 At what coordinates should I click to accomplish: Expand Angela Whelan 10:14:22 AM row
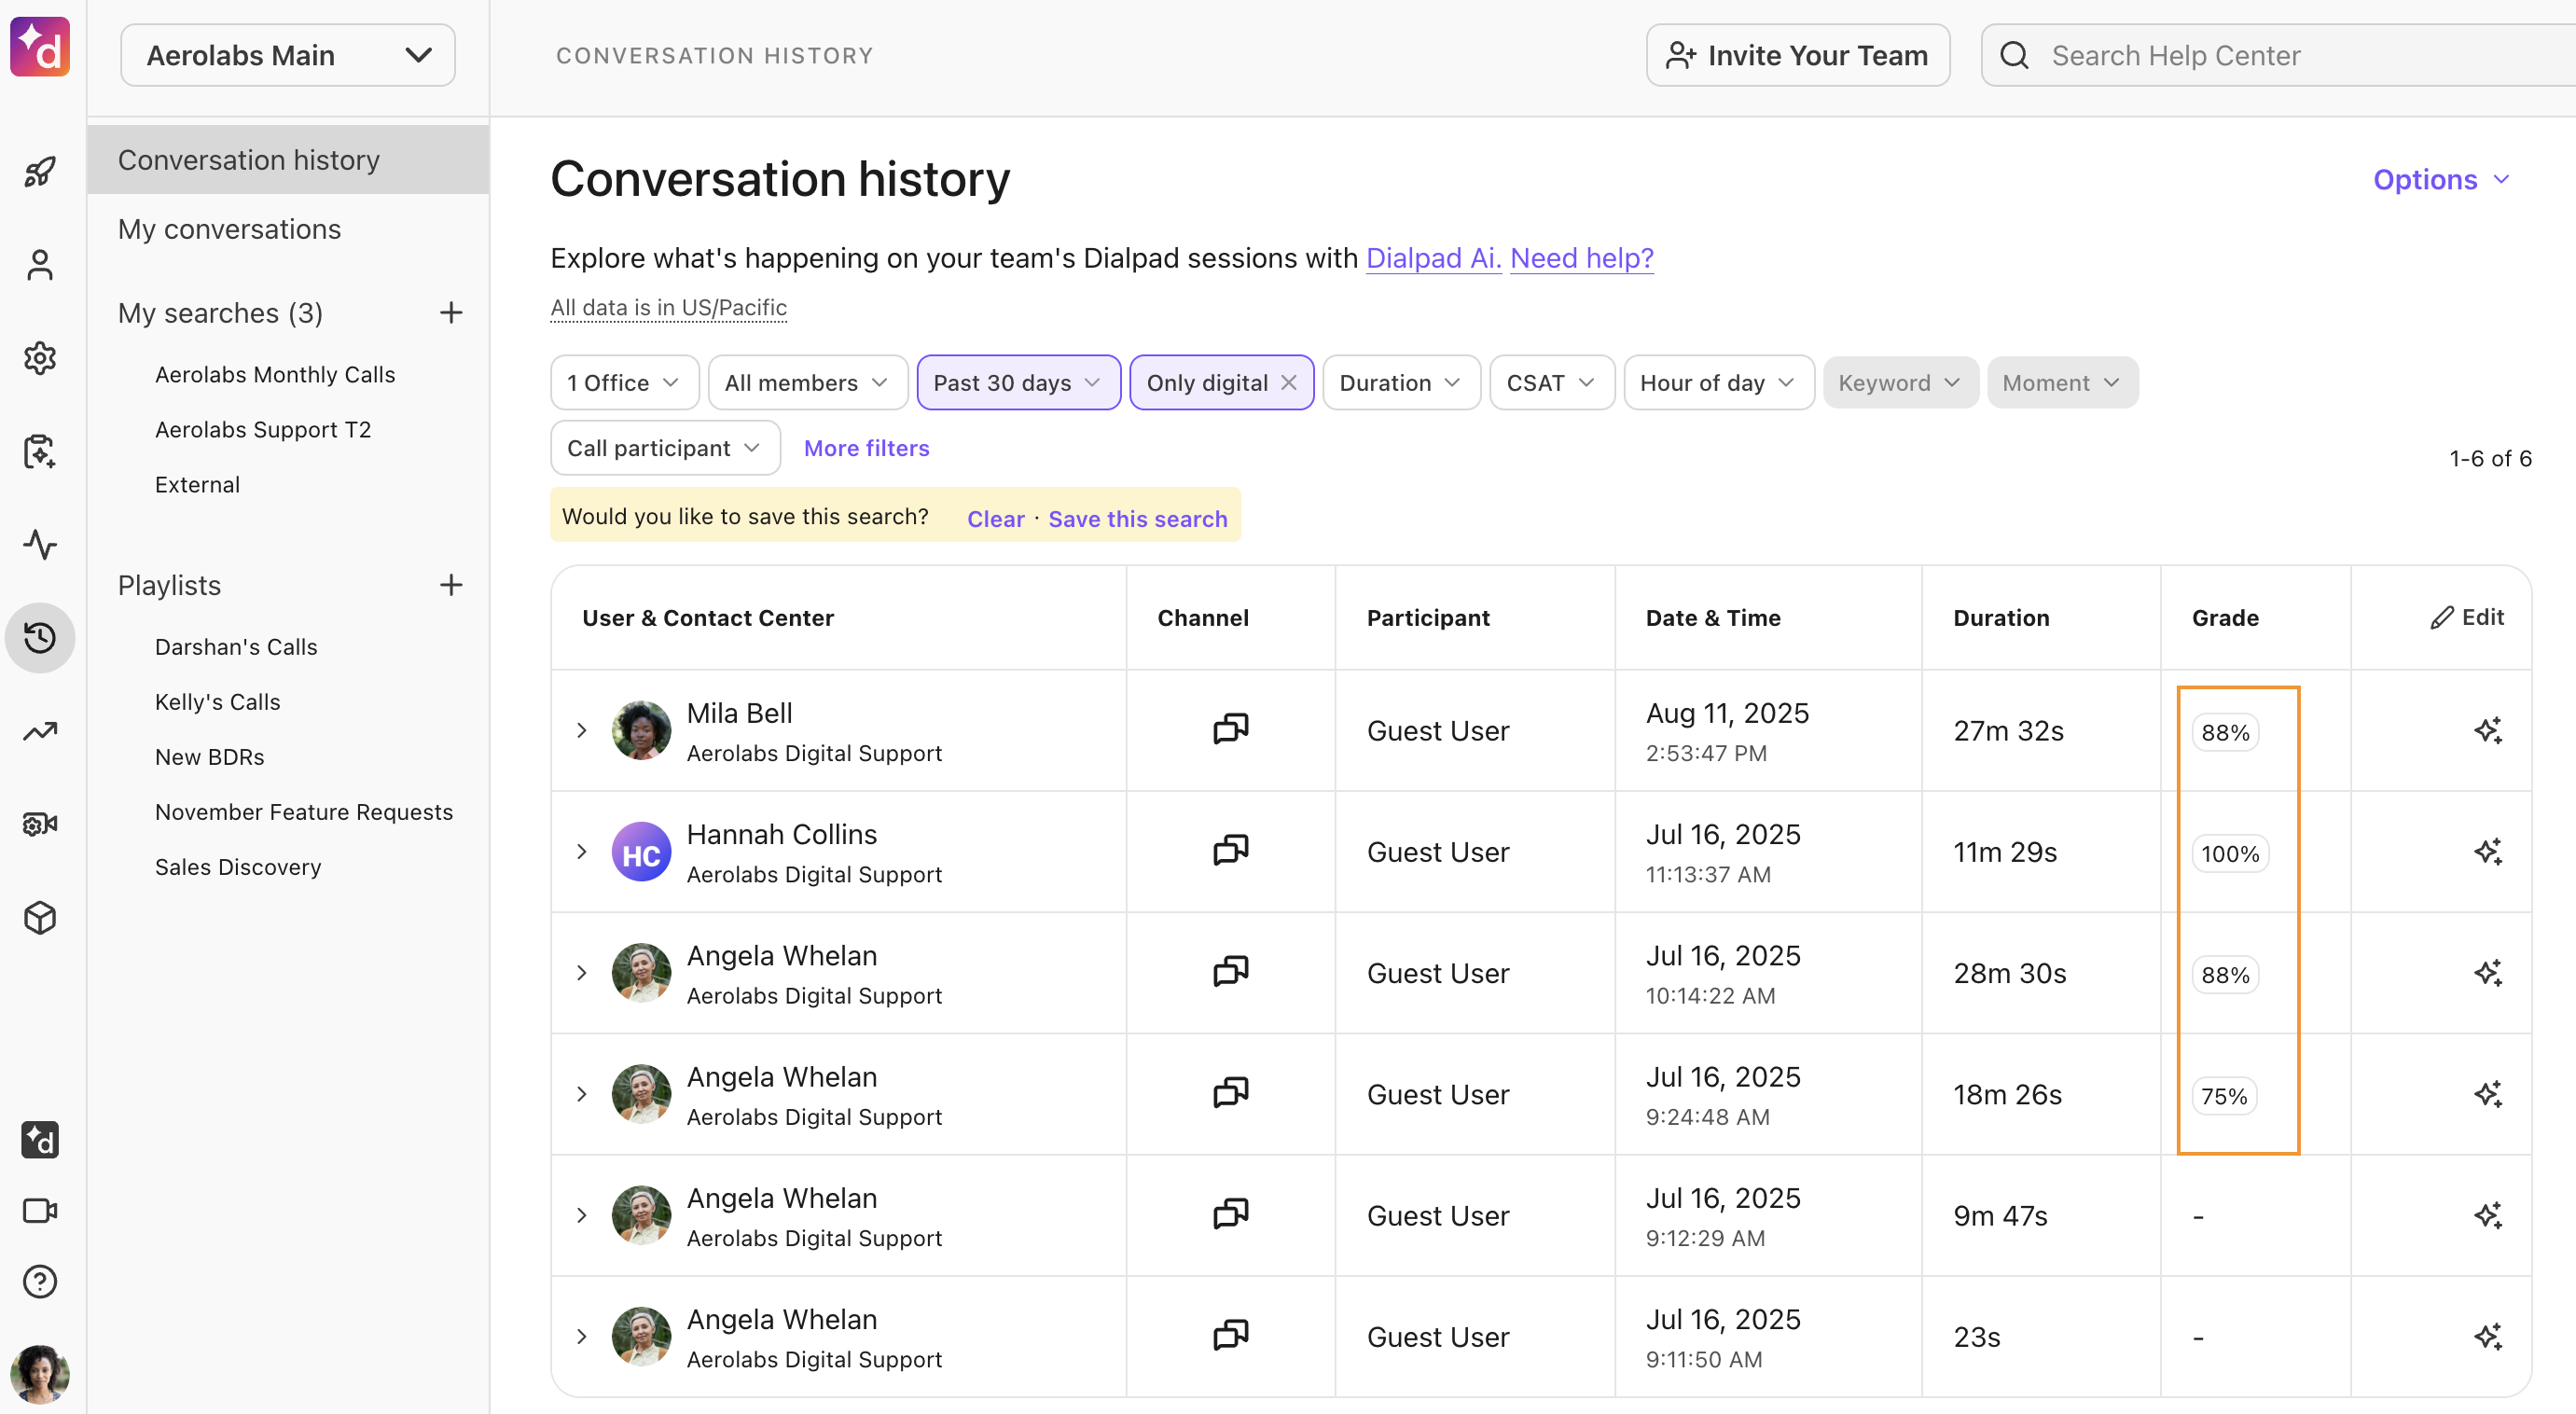(x=581, y=973)
